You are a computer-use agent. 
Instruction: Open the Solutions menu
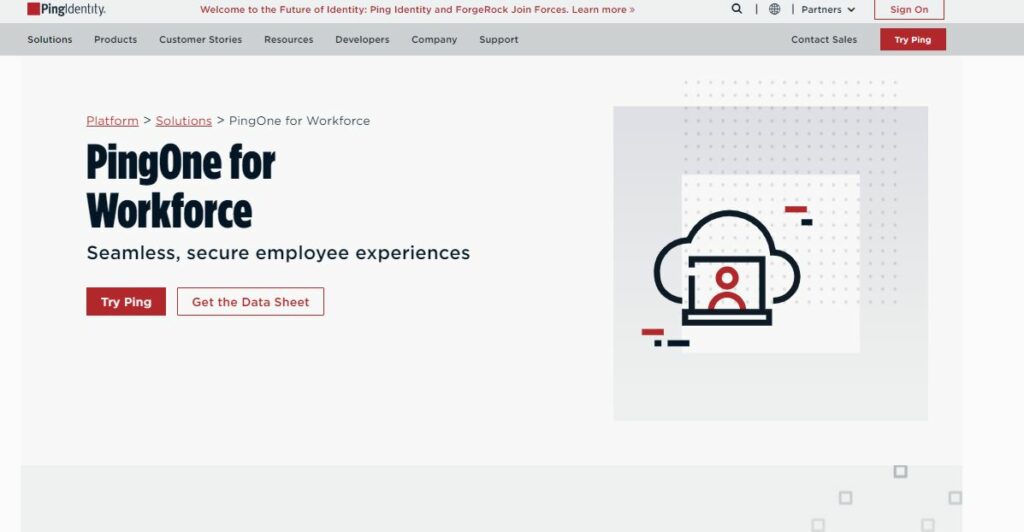(x=50, y=39)
